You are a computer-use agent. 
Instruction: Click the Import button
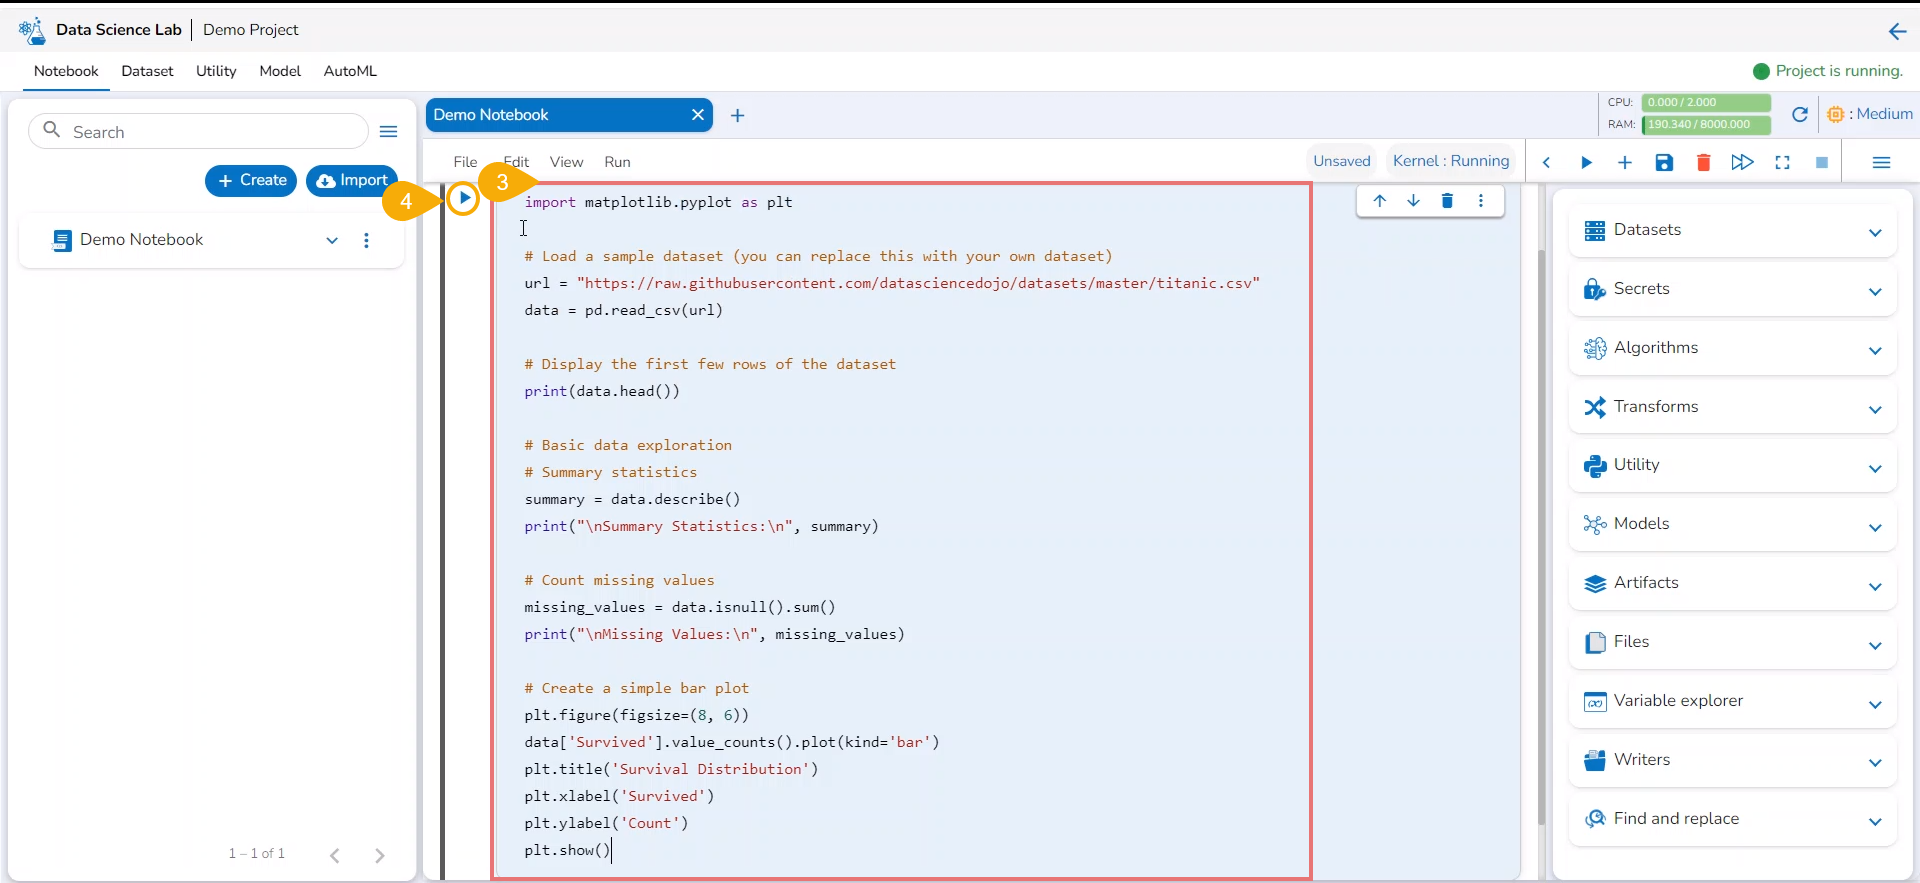pos(352,181)
